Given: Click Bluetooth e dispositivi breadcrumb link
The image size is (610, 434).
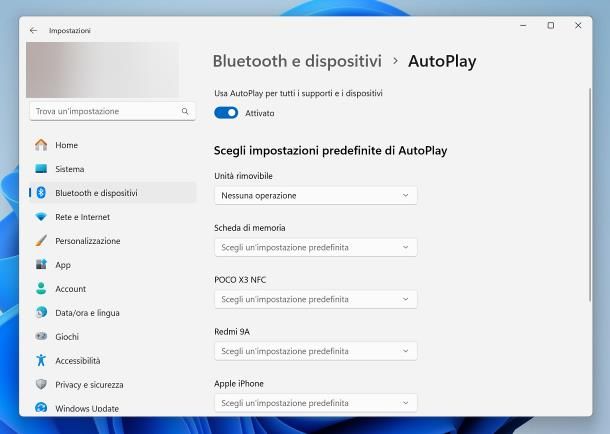Looking at the screenshot, I should point(297,61).
